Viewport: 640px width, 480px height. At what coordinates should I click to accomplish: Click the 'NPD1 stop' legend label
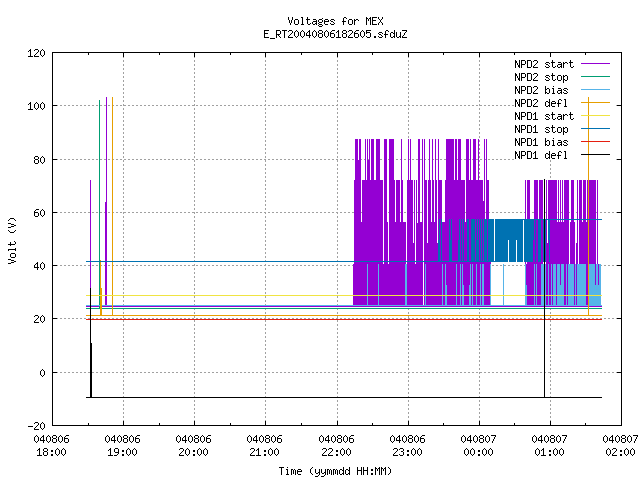pyautogui.click(x=541, y=129)
